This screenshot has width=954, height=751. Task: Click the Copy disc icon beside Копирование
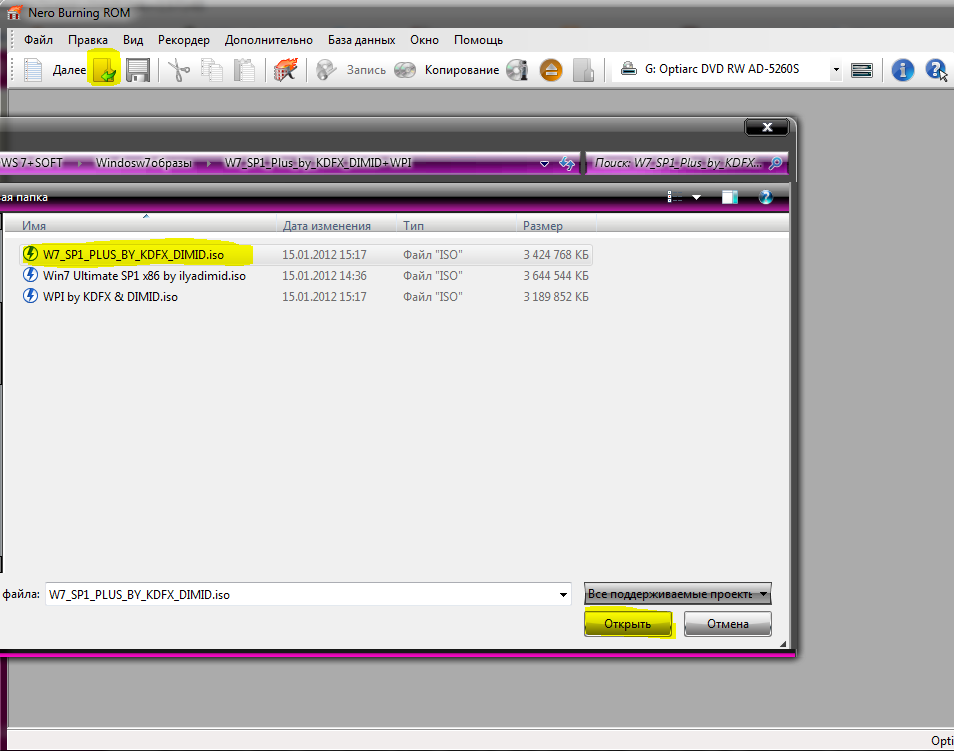coord(405,70)
